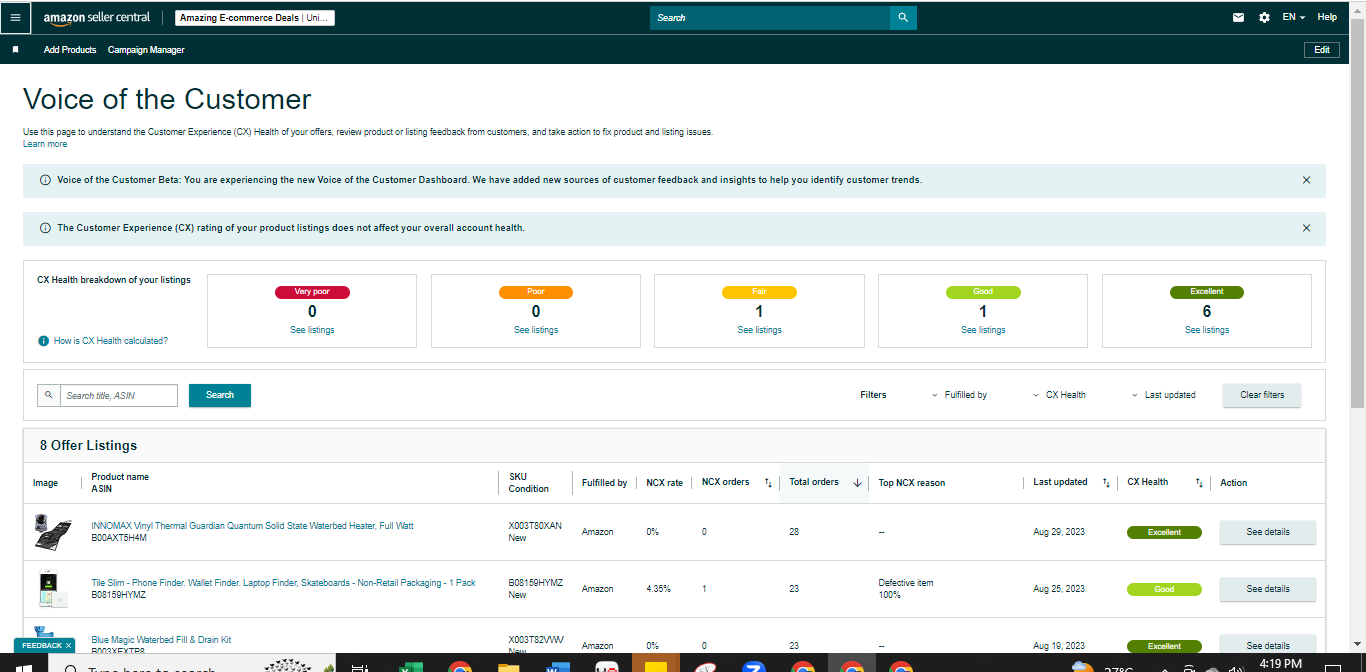See listings under Fair

(x=760, y=330)
